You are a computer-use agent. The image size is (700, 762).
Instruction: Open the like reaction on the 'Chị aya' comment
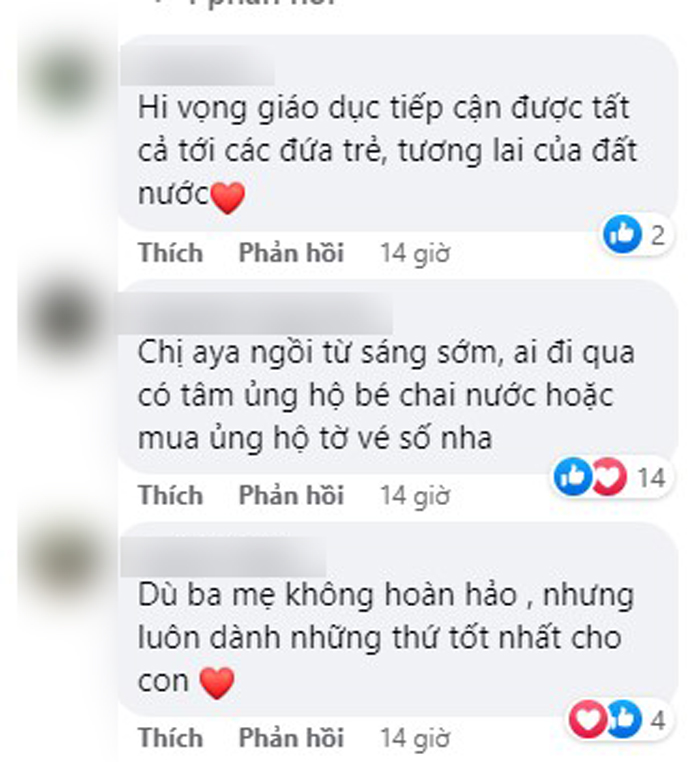click(x=573, y=476)
